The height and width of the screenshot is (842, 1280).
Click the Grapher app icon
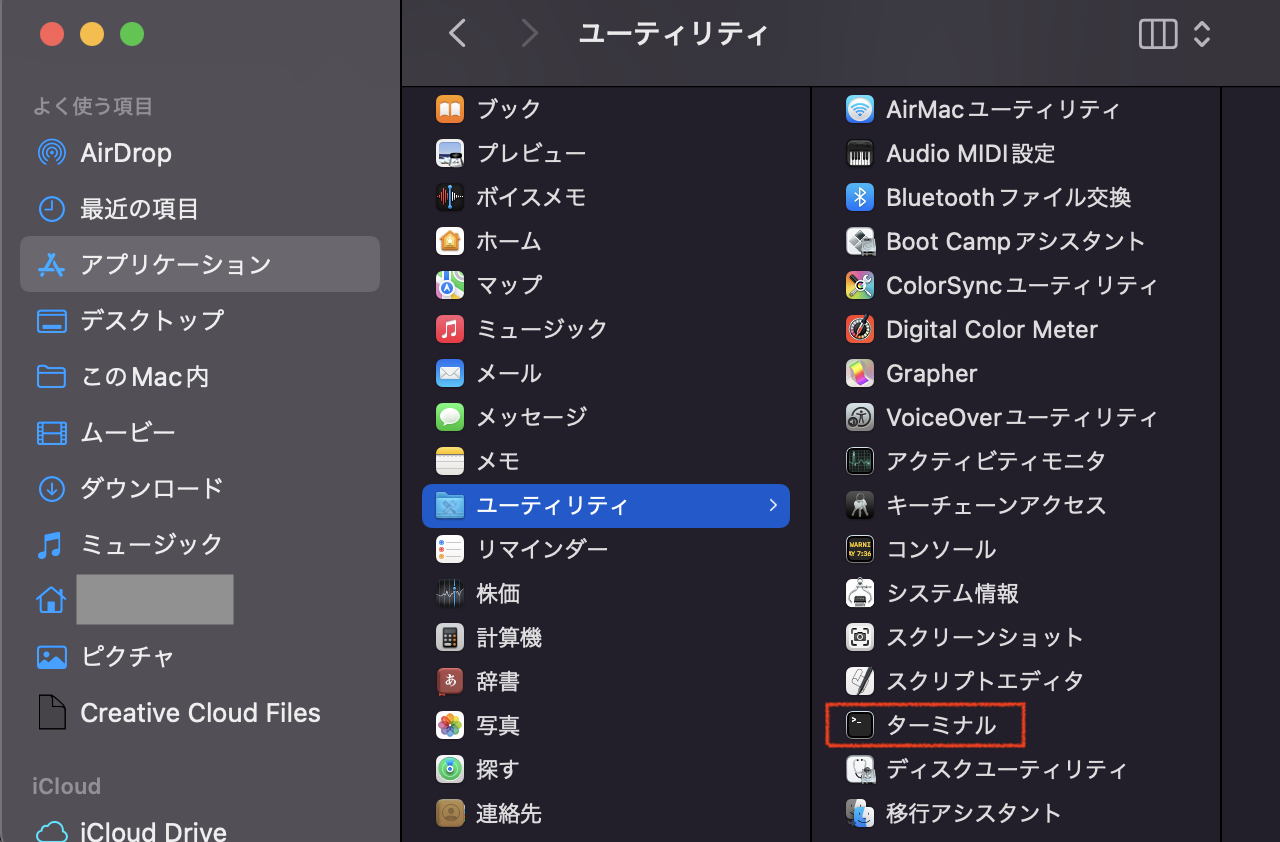point(860,373)
